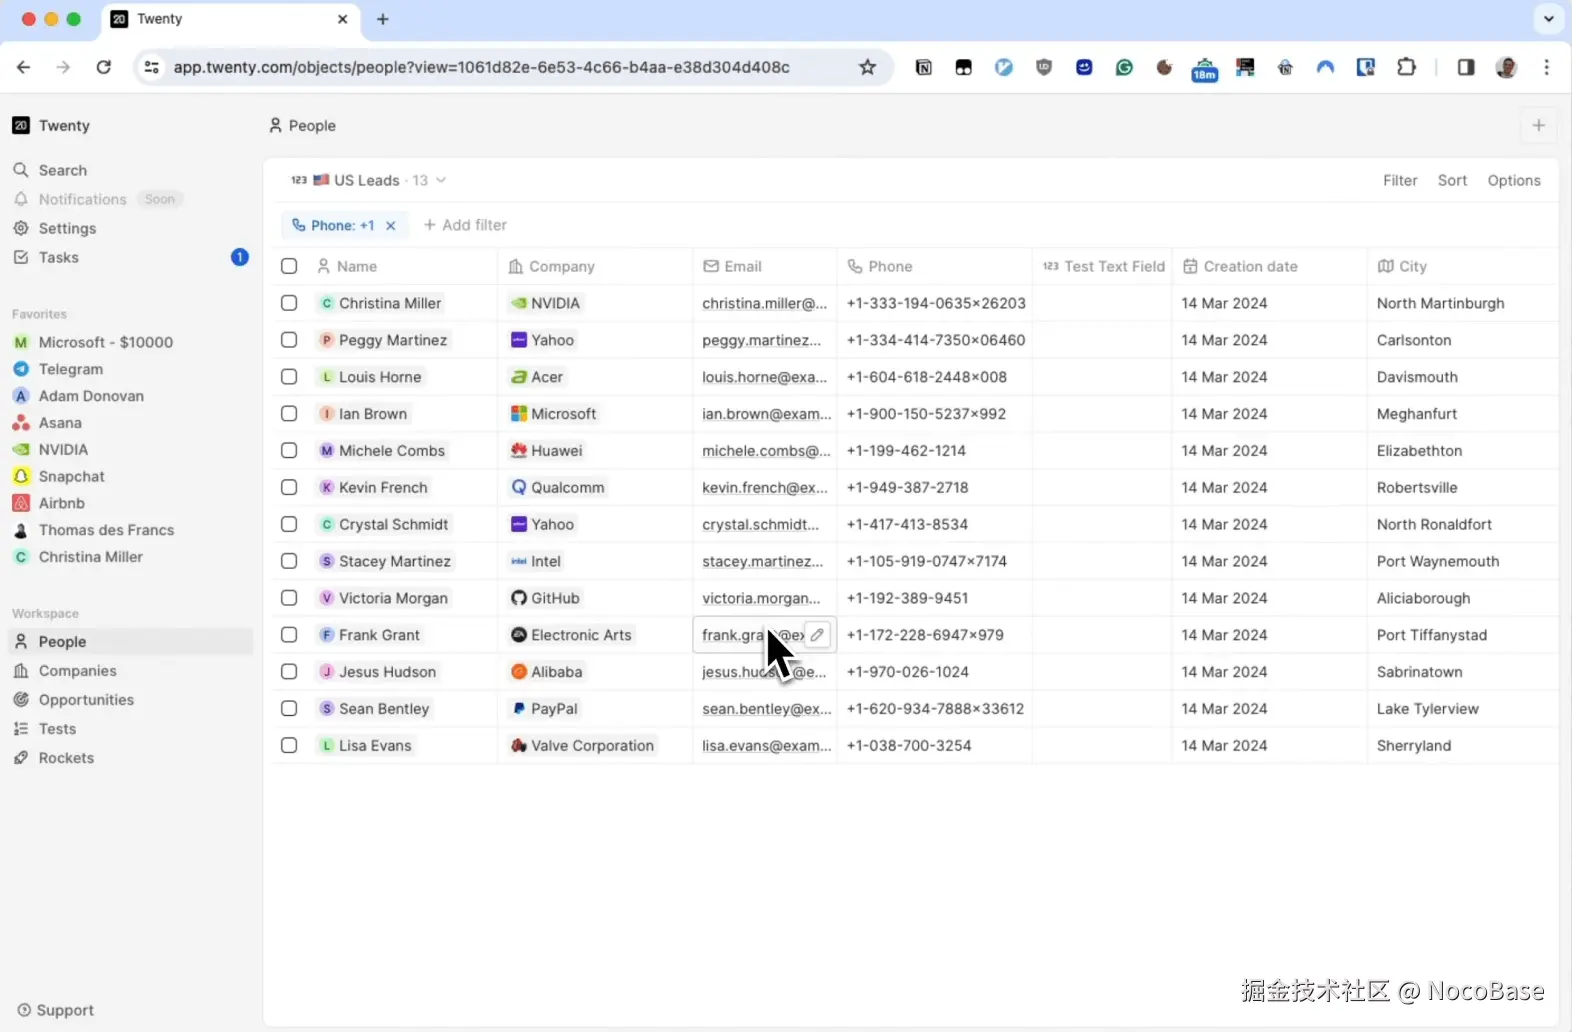Open Tests workspace section
Screen dimensions: 1572x1032
click(x=57, y=729)
